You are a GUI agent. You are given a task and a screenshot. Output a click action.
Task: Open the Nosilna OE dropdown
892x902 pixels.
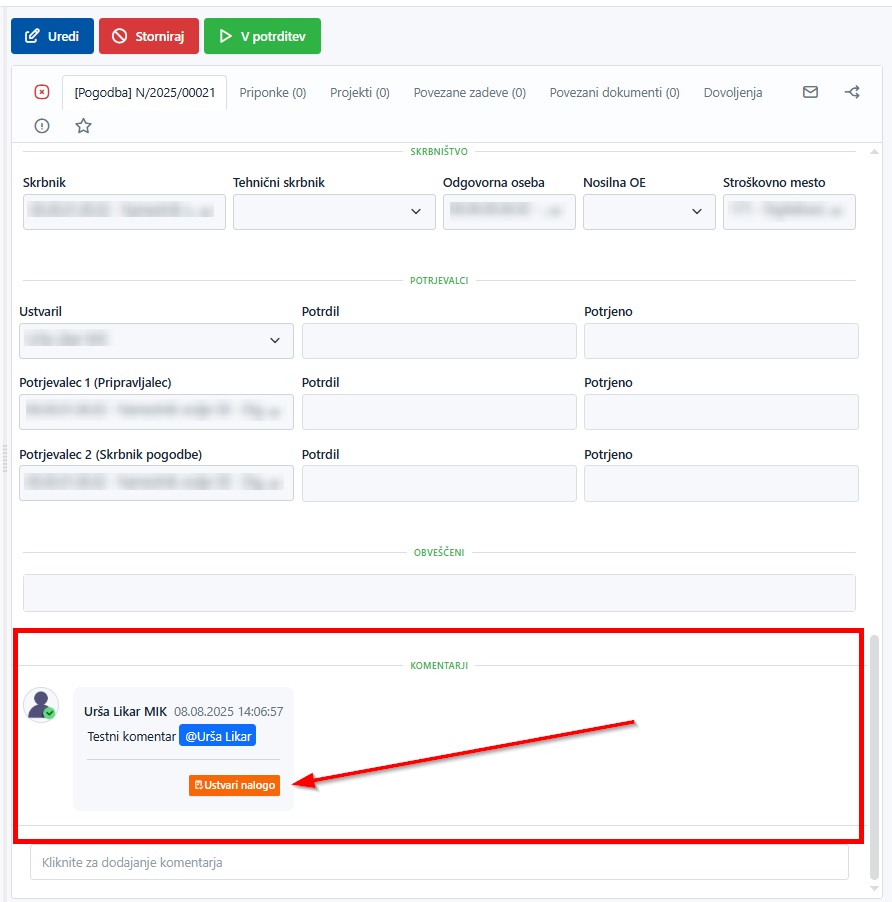coord(649,212)
